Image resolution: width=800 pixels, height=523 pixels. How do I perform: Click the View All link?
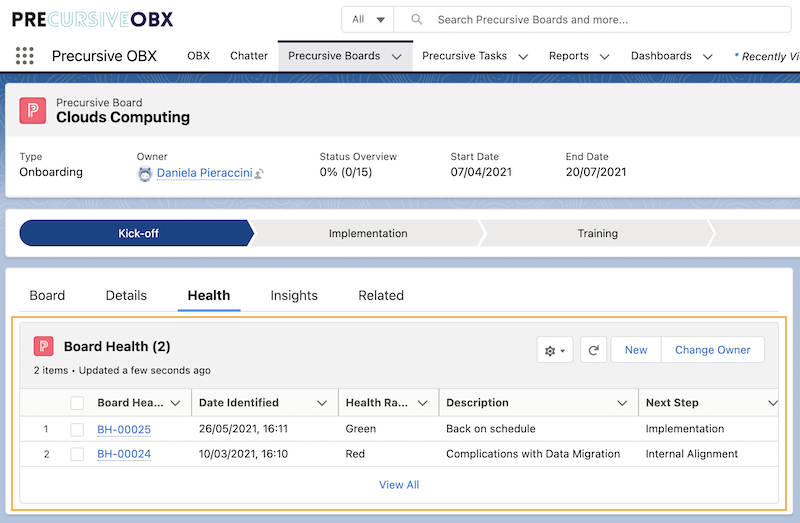click(399, 485)
